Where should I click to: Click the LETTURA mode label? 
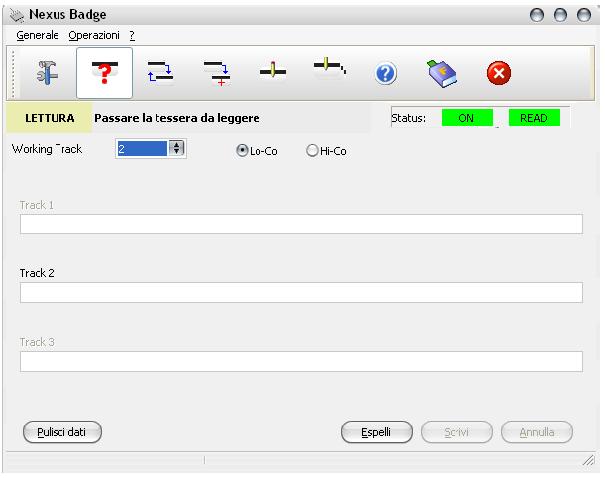49,118
